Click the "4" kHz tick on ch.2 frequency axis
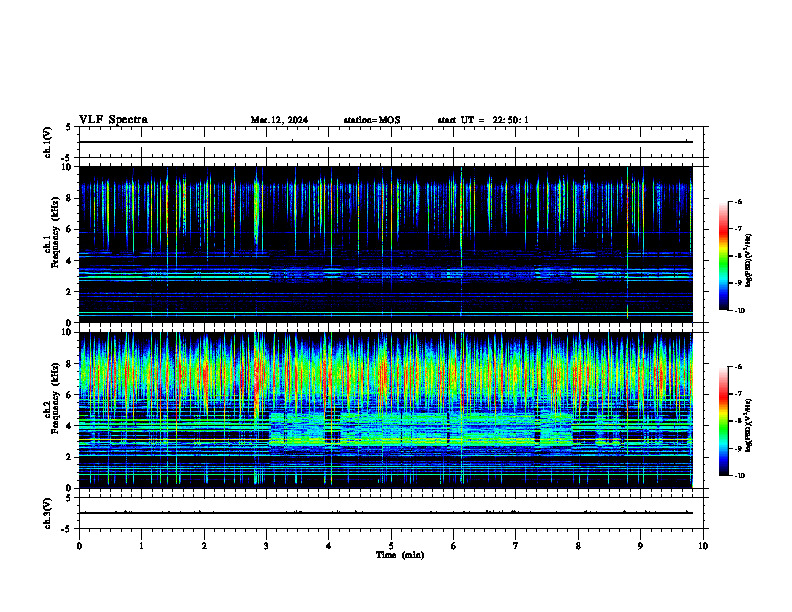This screenshot has height=612, width=792. click(x=70, y=426)
